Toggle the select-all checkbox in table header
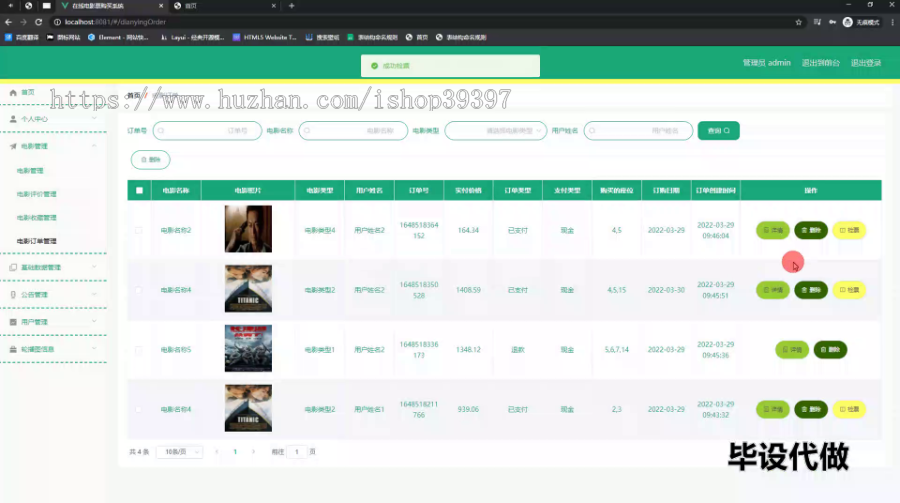The image size is (900, 503). [x=139, y=191]
